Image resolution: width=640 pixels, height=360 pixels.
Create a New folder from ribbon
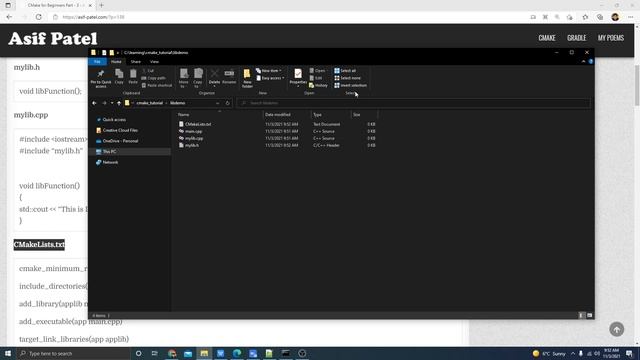coord(247,78)
